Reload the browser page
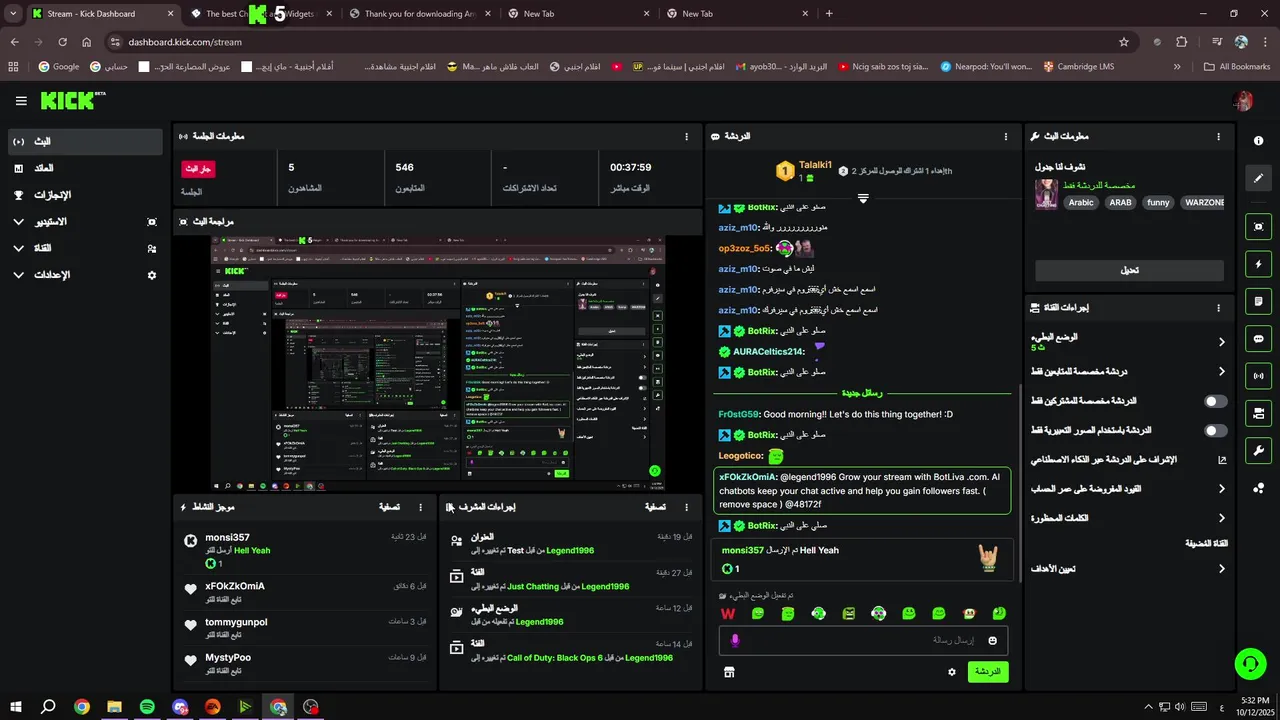1280x720 pixels. point(62,42)
